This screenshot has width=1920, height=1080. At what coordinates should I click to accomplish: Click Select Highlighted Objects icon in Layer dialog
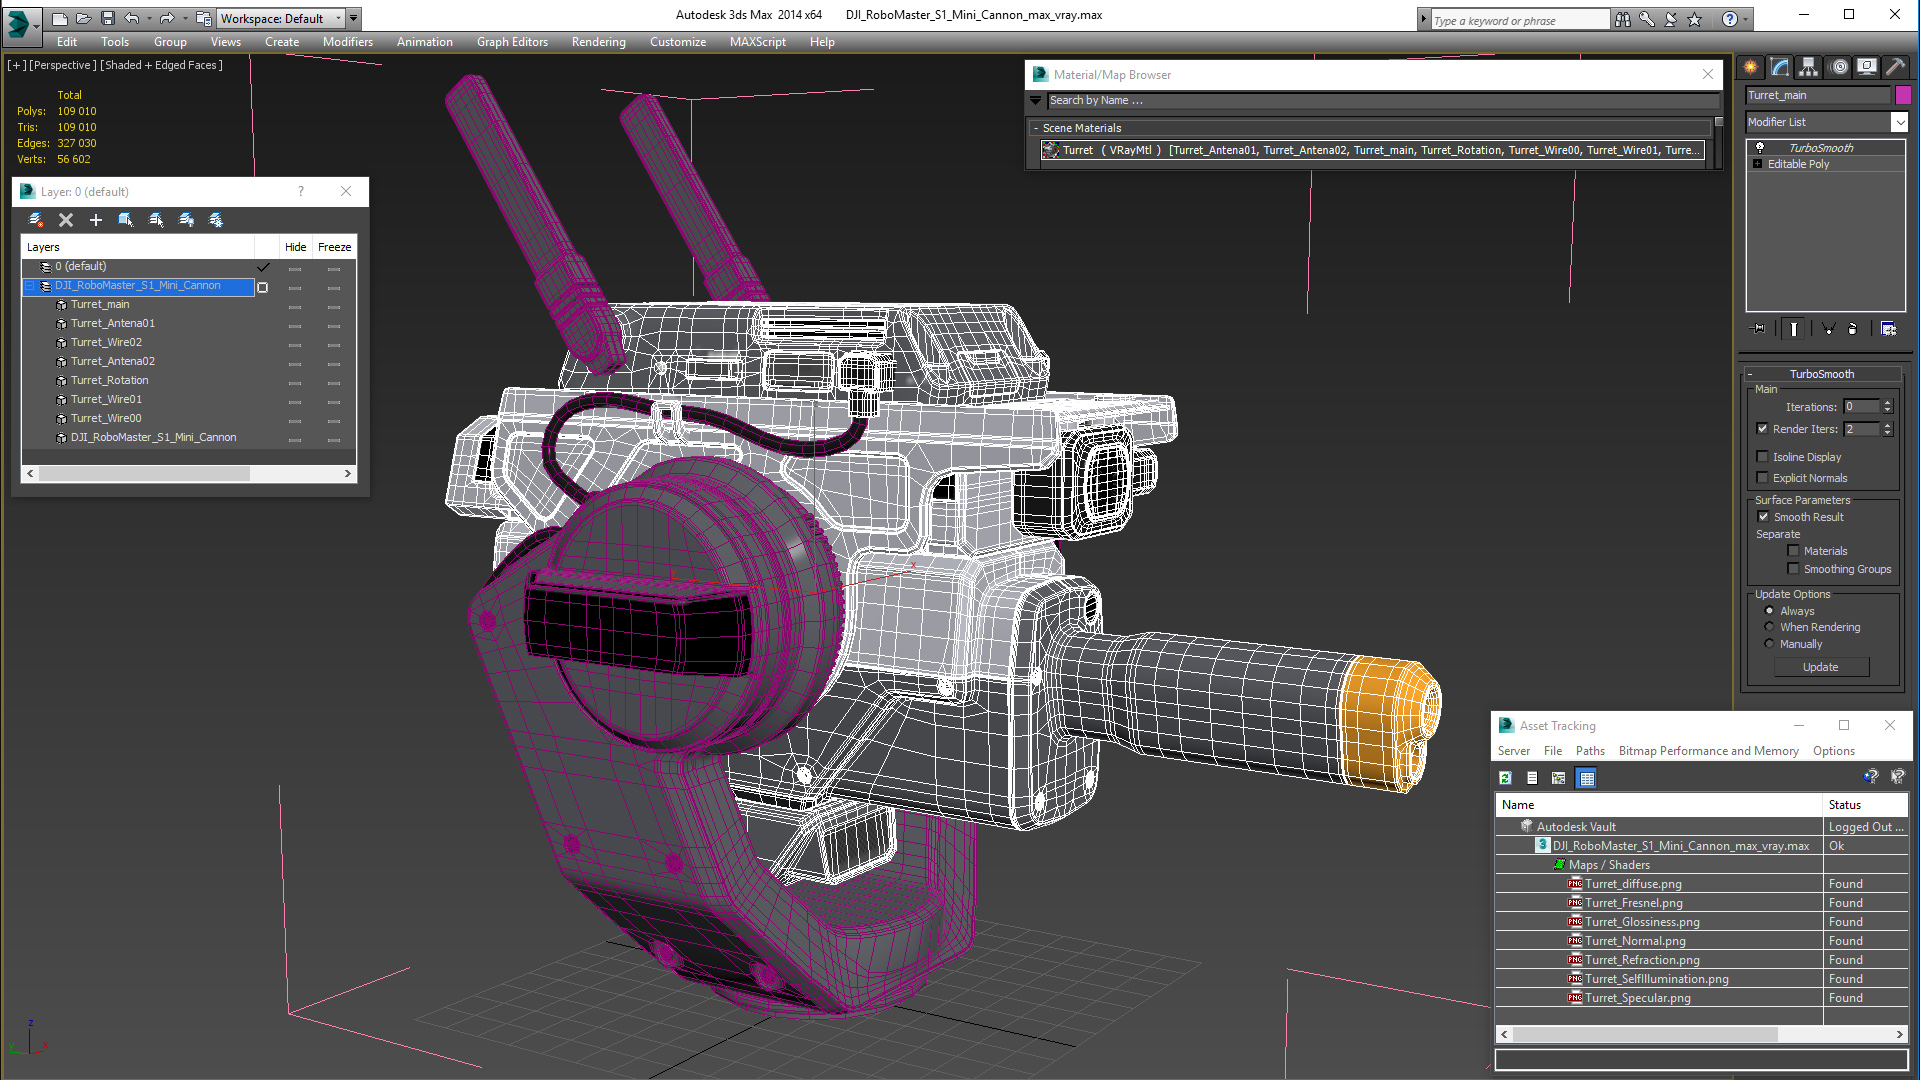[126, 220]
